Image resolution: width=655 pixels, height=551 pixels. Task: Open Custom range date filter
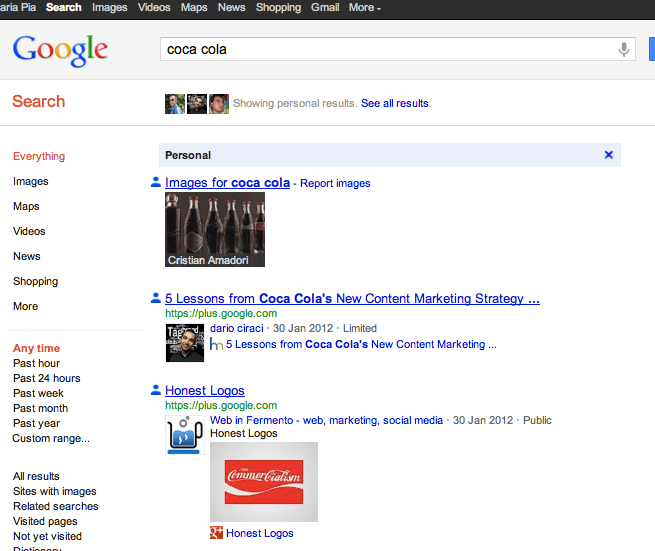51,439
